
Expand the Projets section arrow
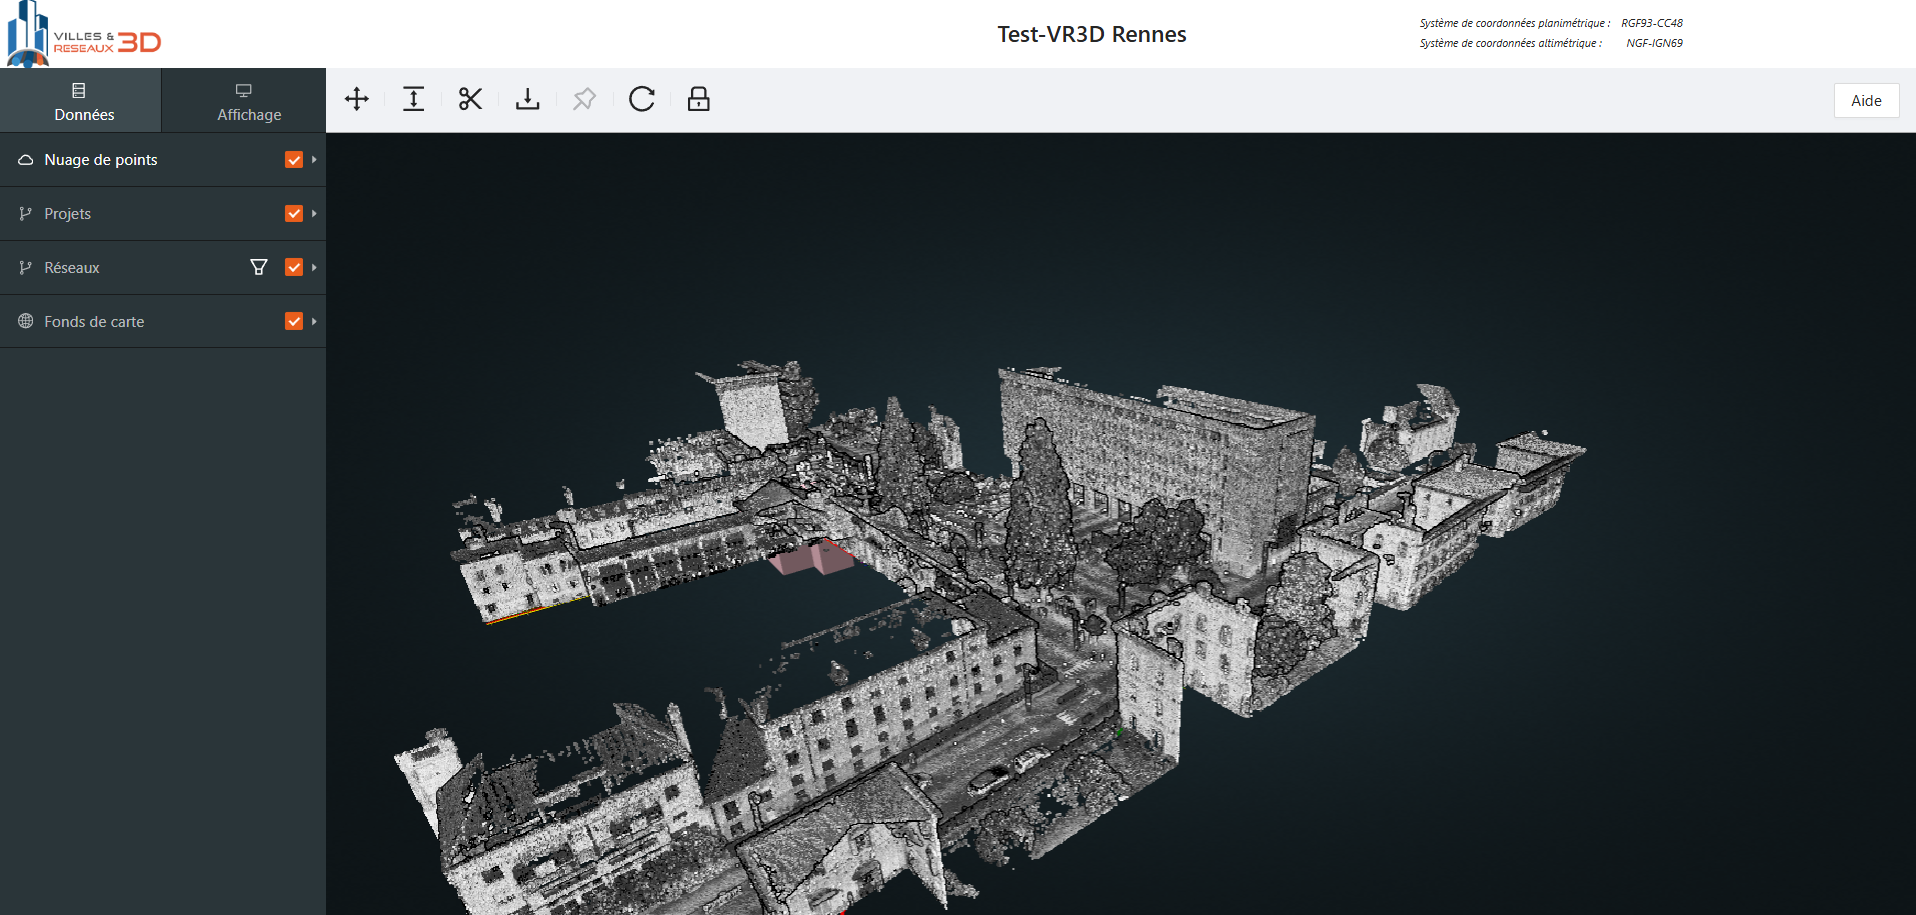[314, 214]
